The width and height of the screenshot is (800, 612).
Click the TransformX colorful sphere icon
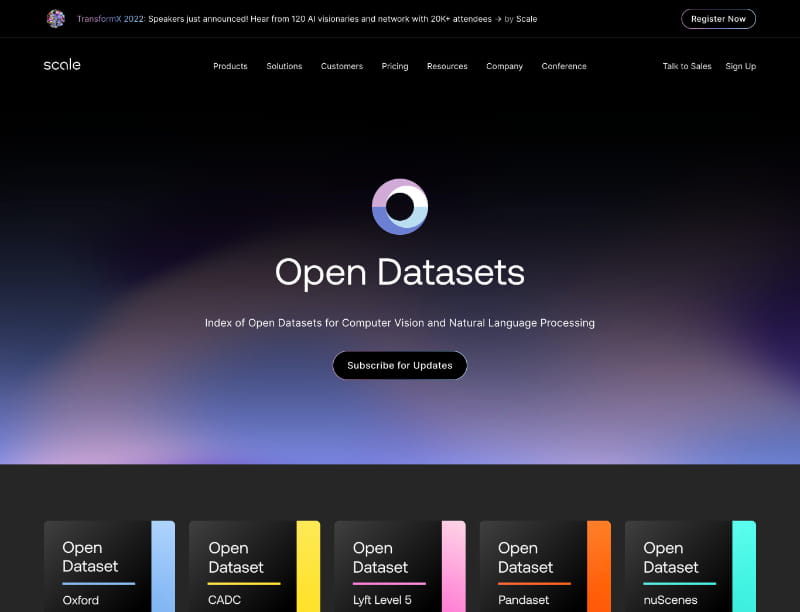(x=56, y=19)
